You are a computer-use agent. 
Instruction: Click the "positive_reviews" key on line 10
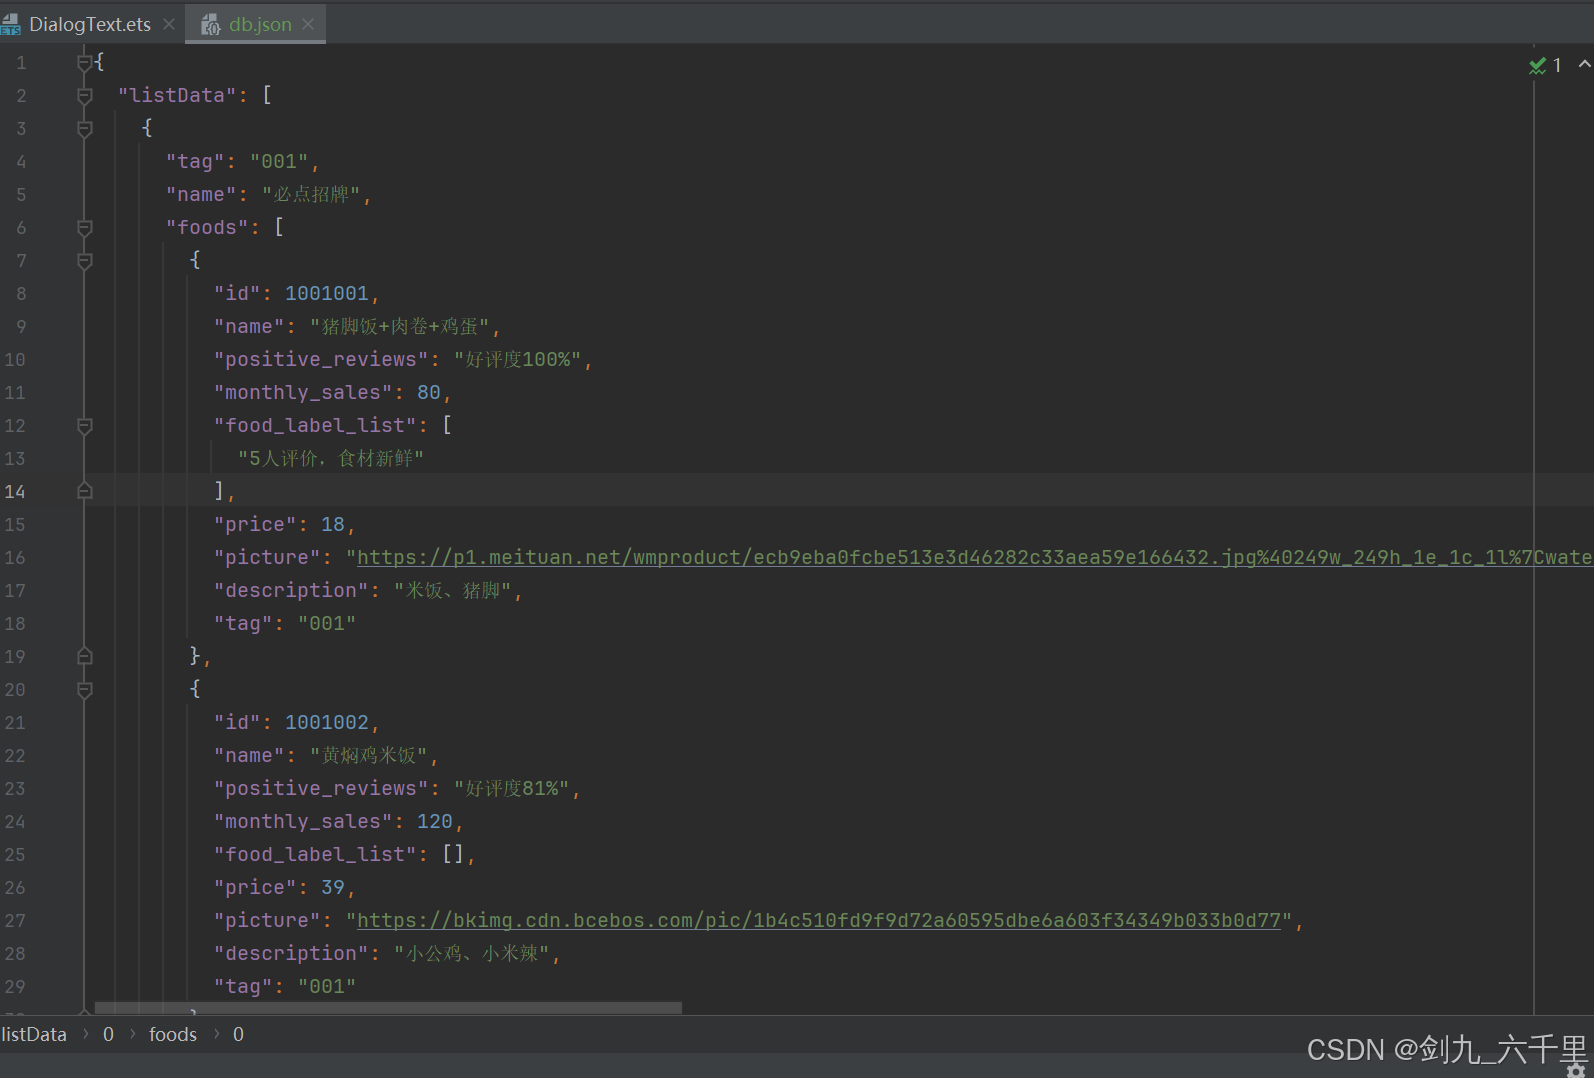pyautogui.click(x=321, y=360)
